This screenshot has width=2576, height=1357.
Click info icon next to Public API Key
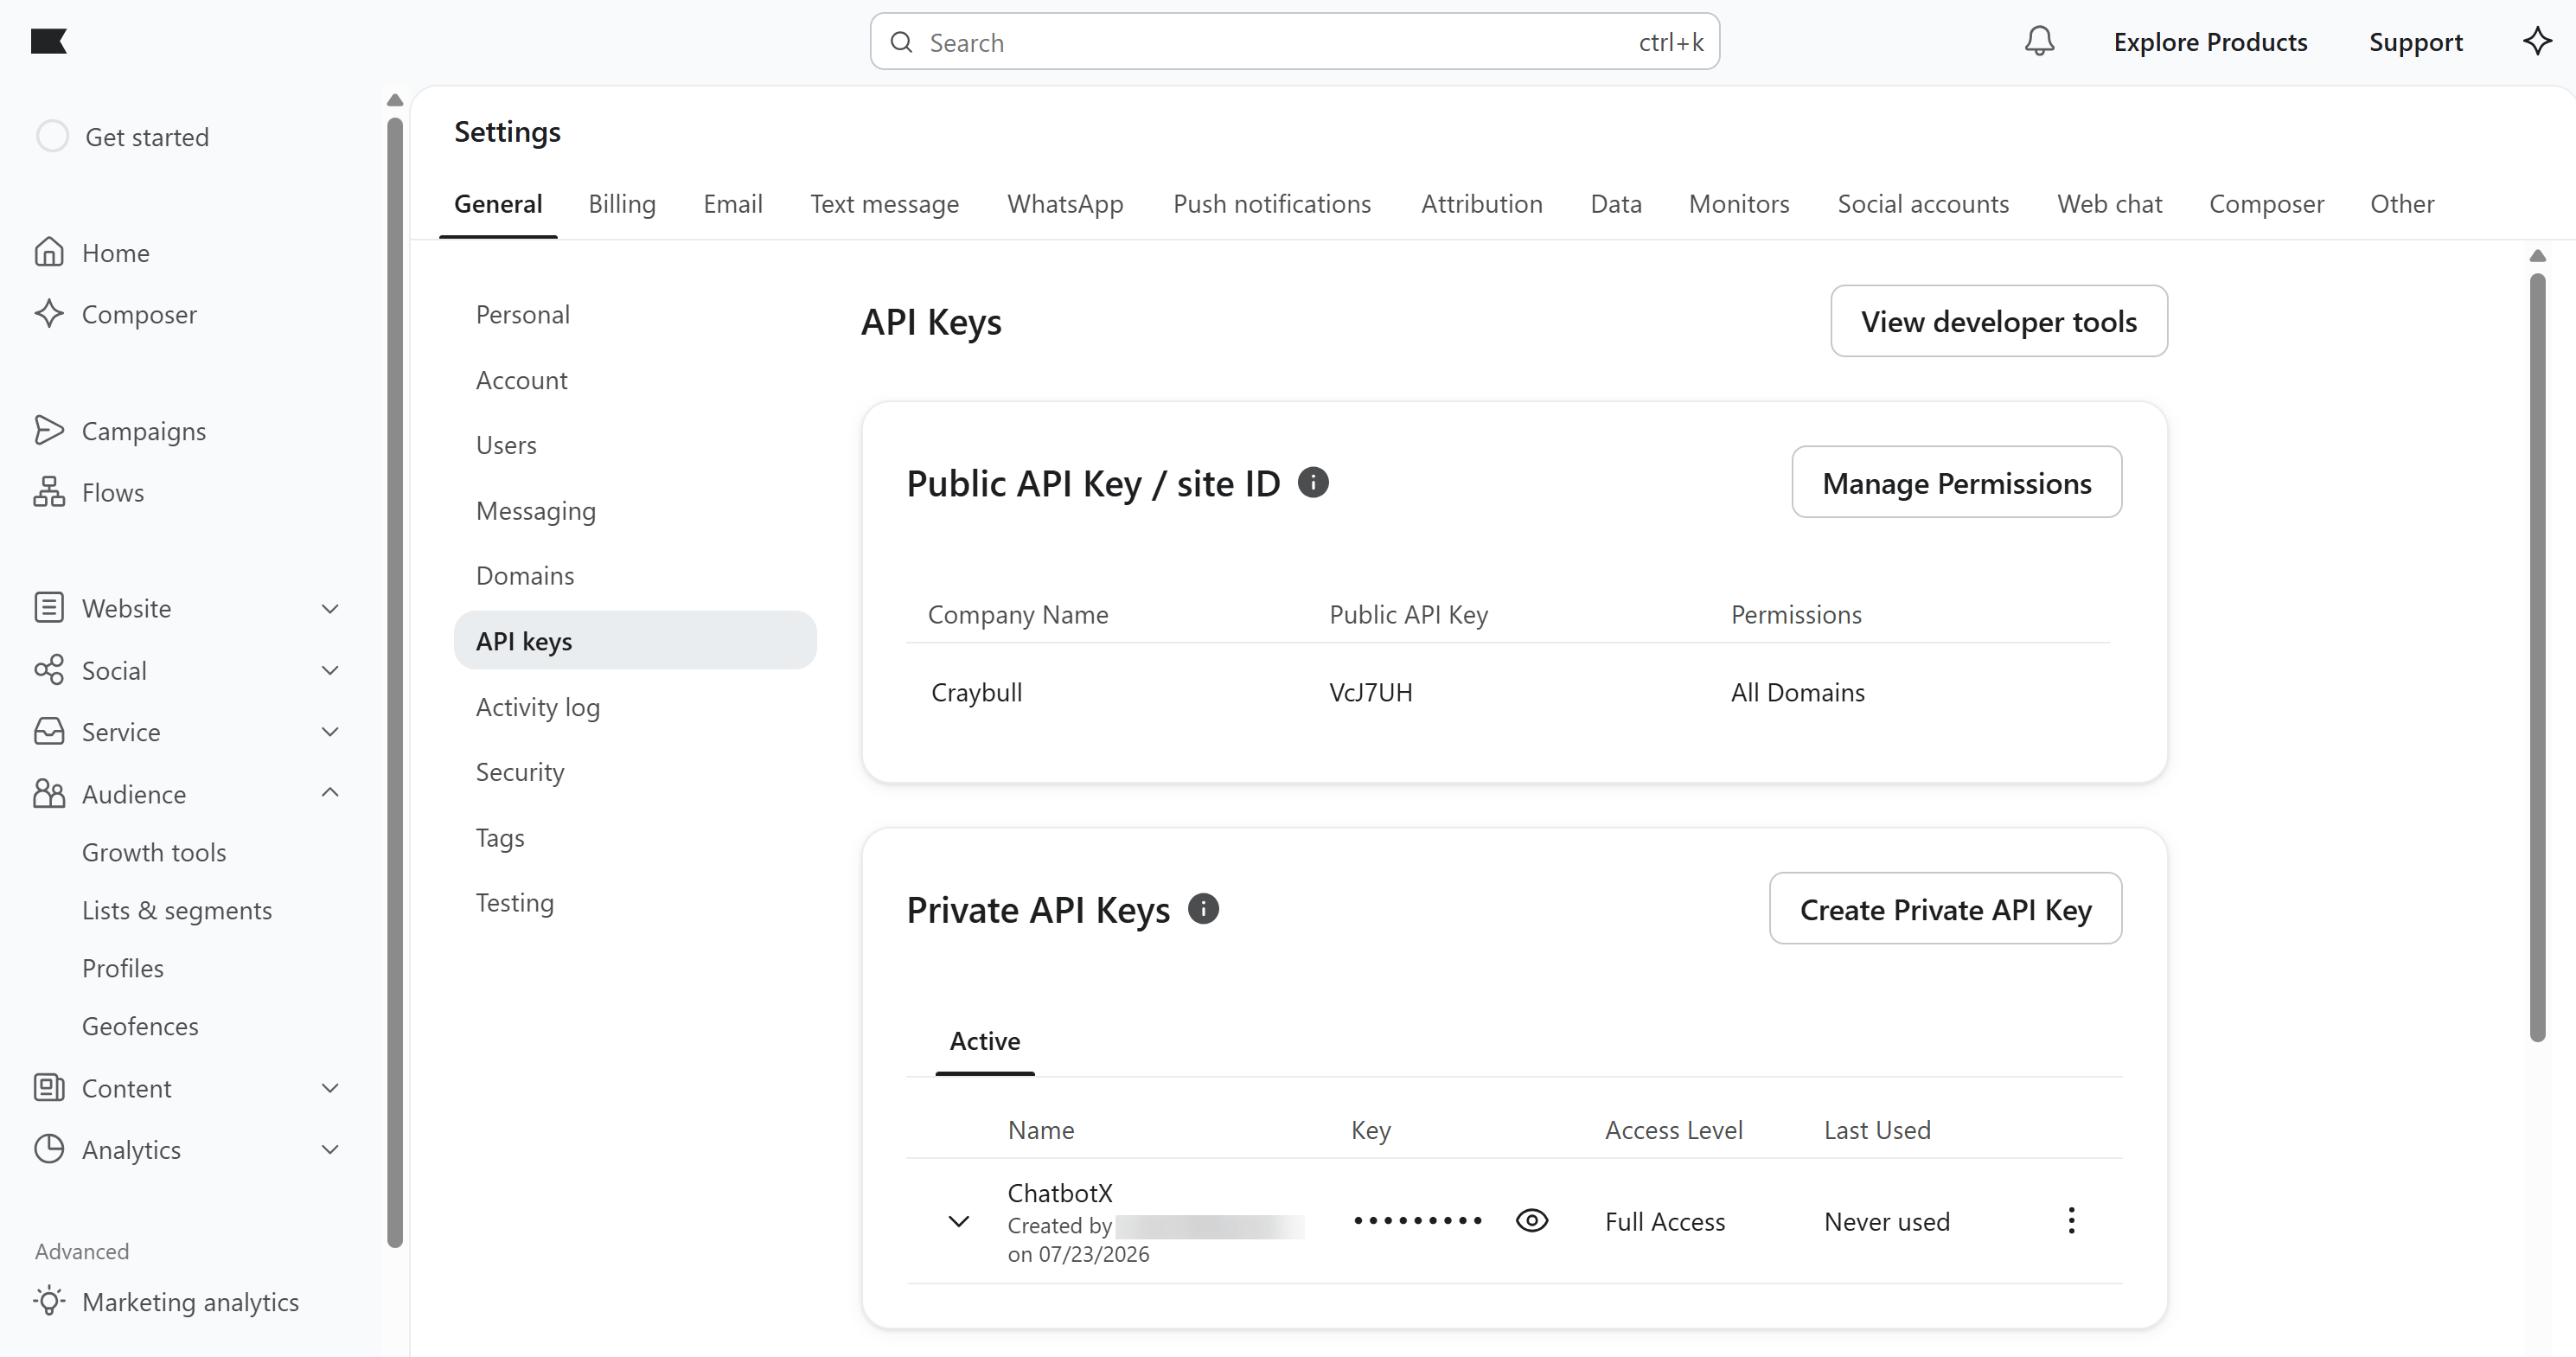[1313, 483]
